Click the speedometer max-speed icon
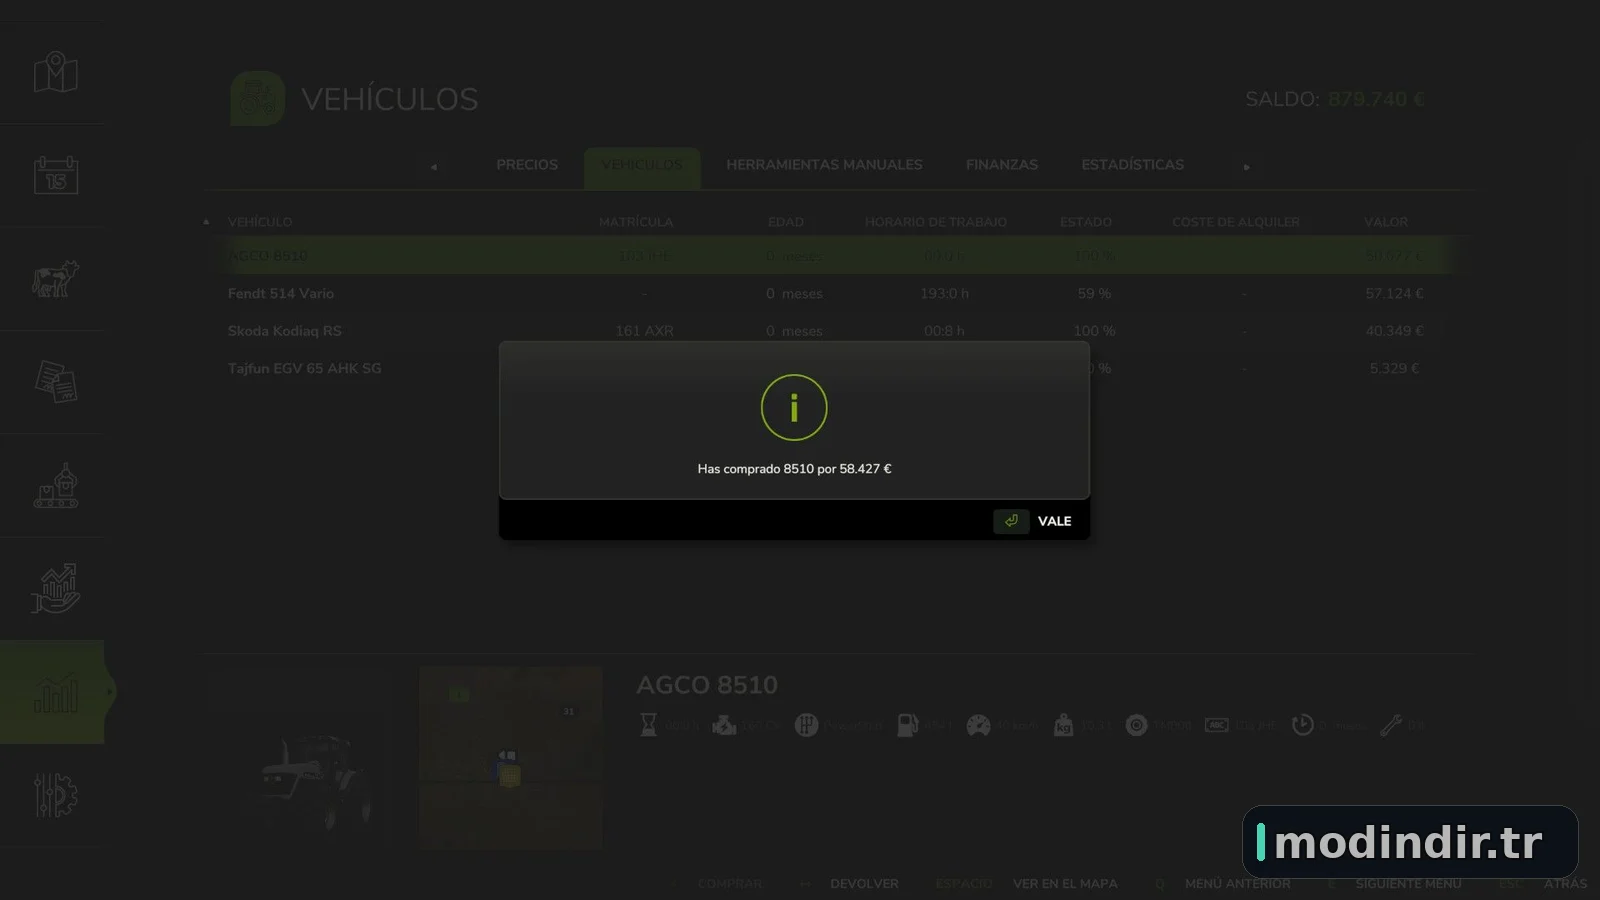The image size is (1600, 900). (978, 725)
